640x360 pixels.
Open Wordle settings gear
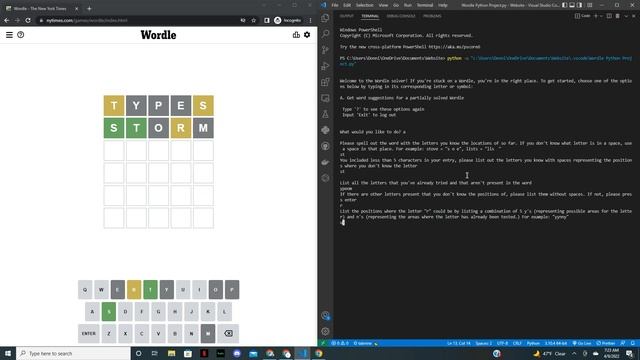click(307, 35)
